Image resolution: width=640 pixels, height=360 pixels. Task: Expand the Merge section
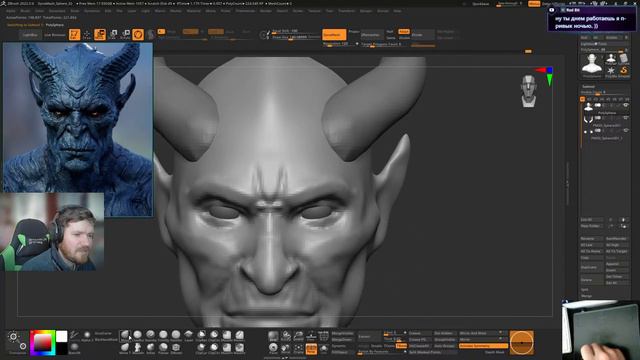[x=586, y=296]
